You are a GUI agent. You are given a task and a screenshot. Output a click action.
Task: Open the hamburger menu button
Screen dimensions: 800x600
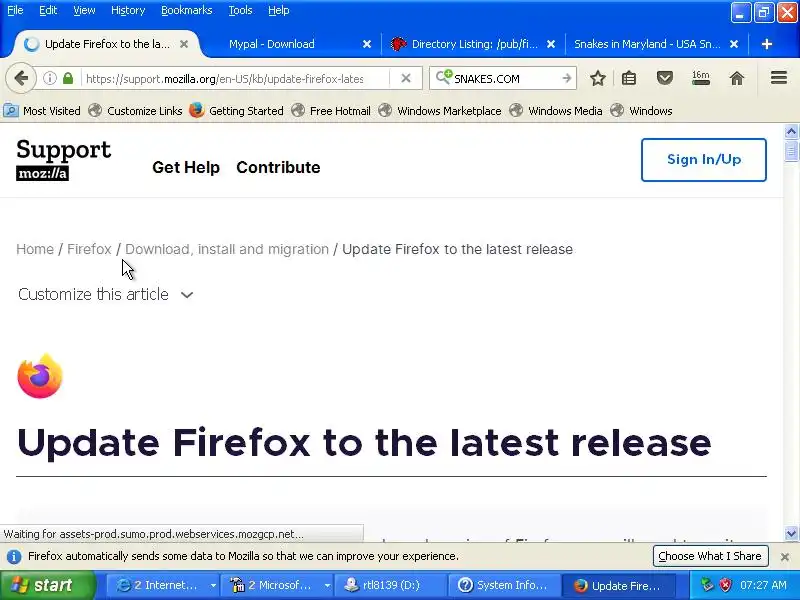[x=779, y=78]
